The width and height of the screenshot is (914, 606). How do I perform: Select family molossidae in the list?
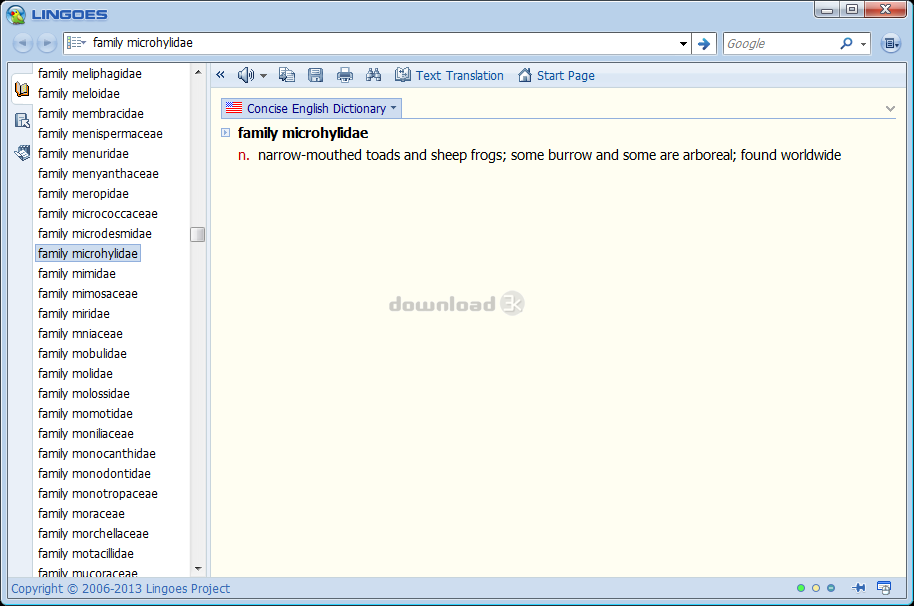84,393
